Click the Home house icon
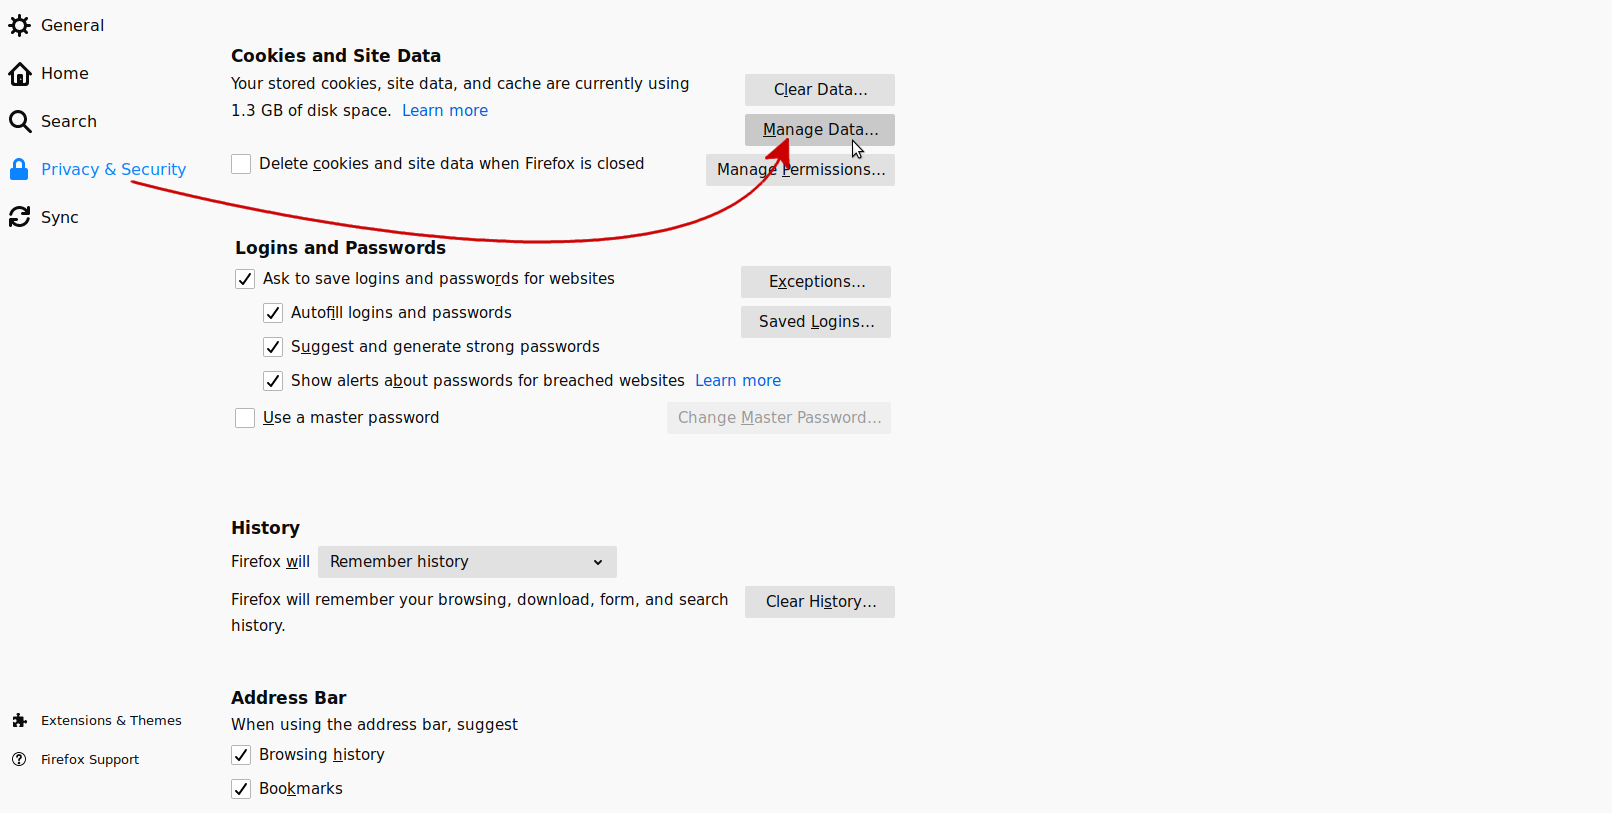Screen dimensions: 1612x813 pyautogui.click(x=20, y=73)
